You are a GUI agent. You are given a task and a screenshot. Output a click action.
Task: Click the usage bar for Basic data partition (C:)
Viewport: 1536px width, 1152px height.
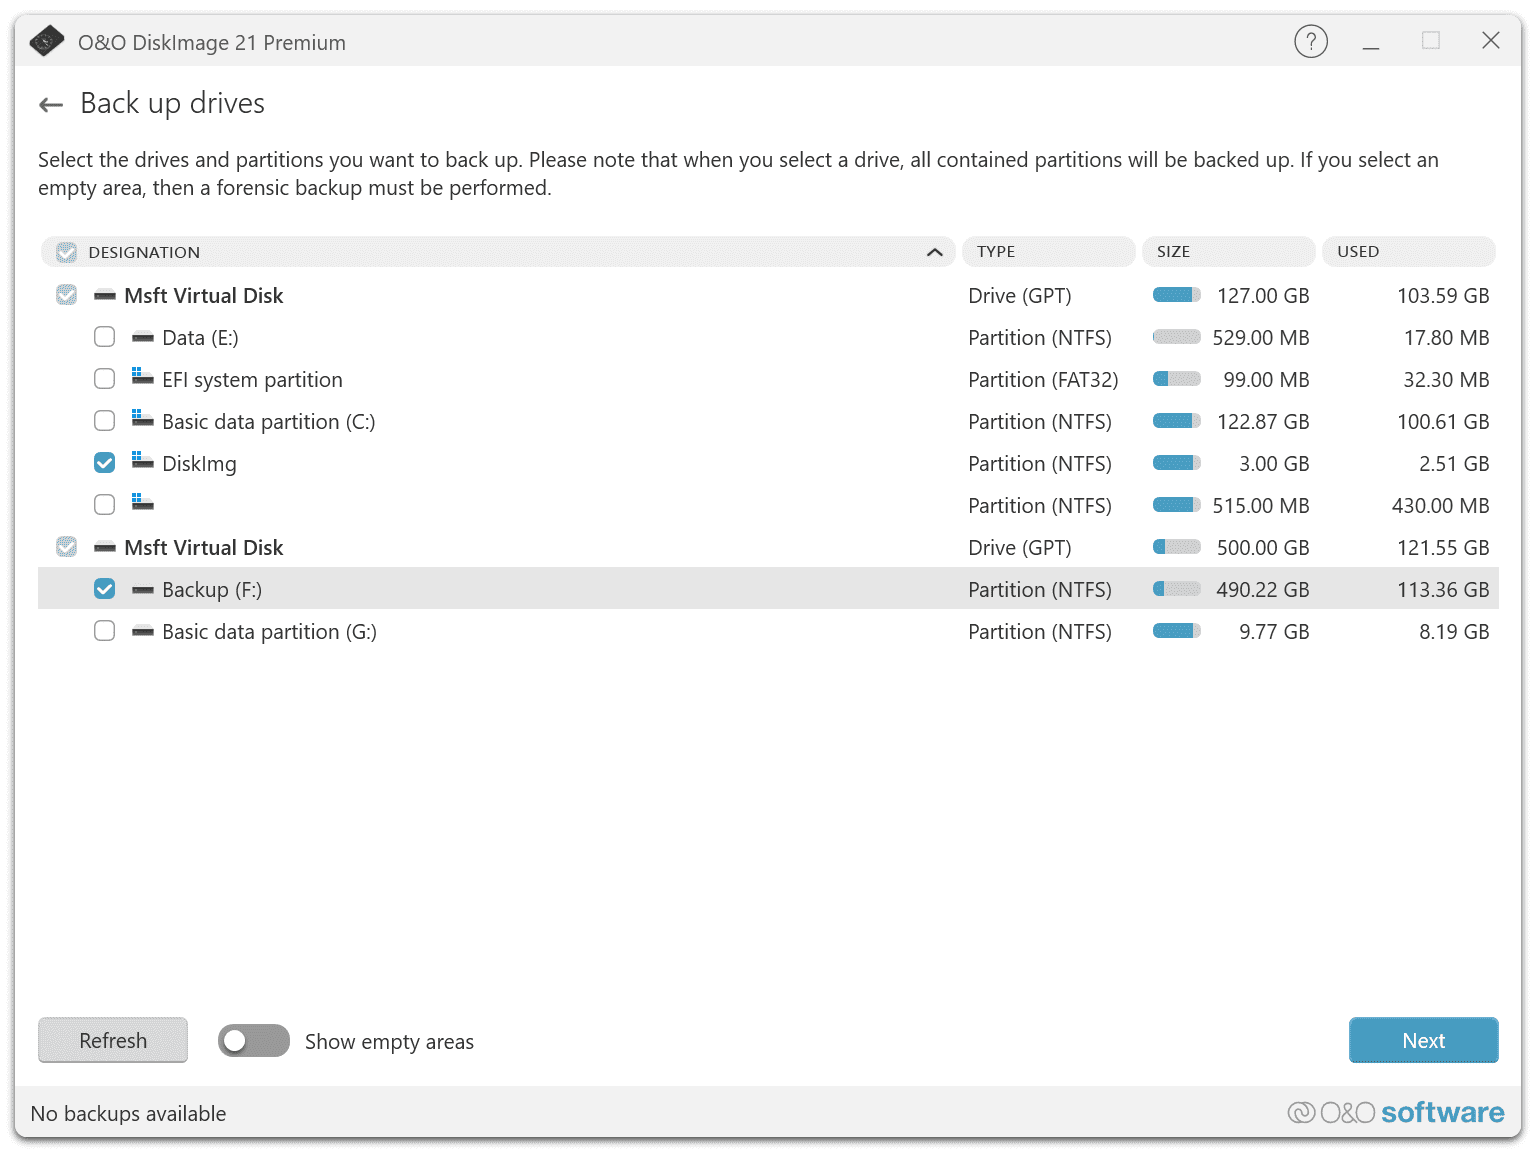[x=1176, y=421]
